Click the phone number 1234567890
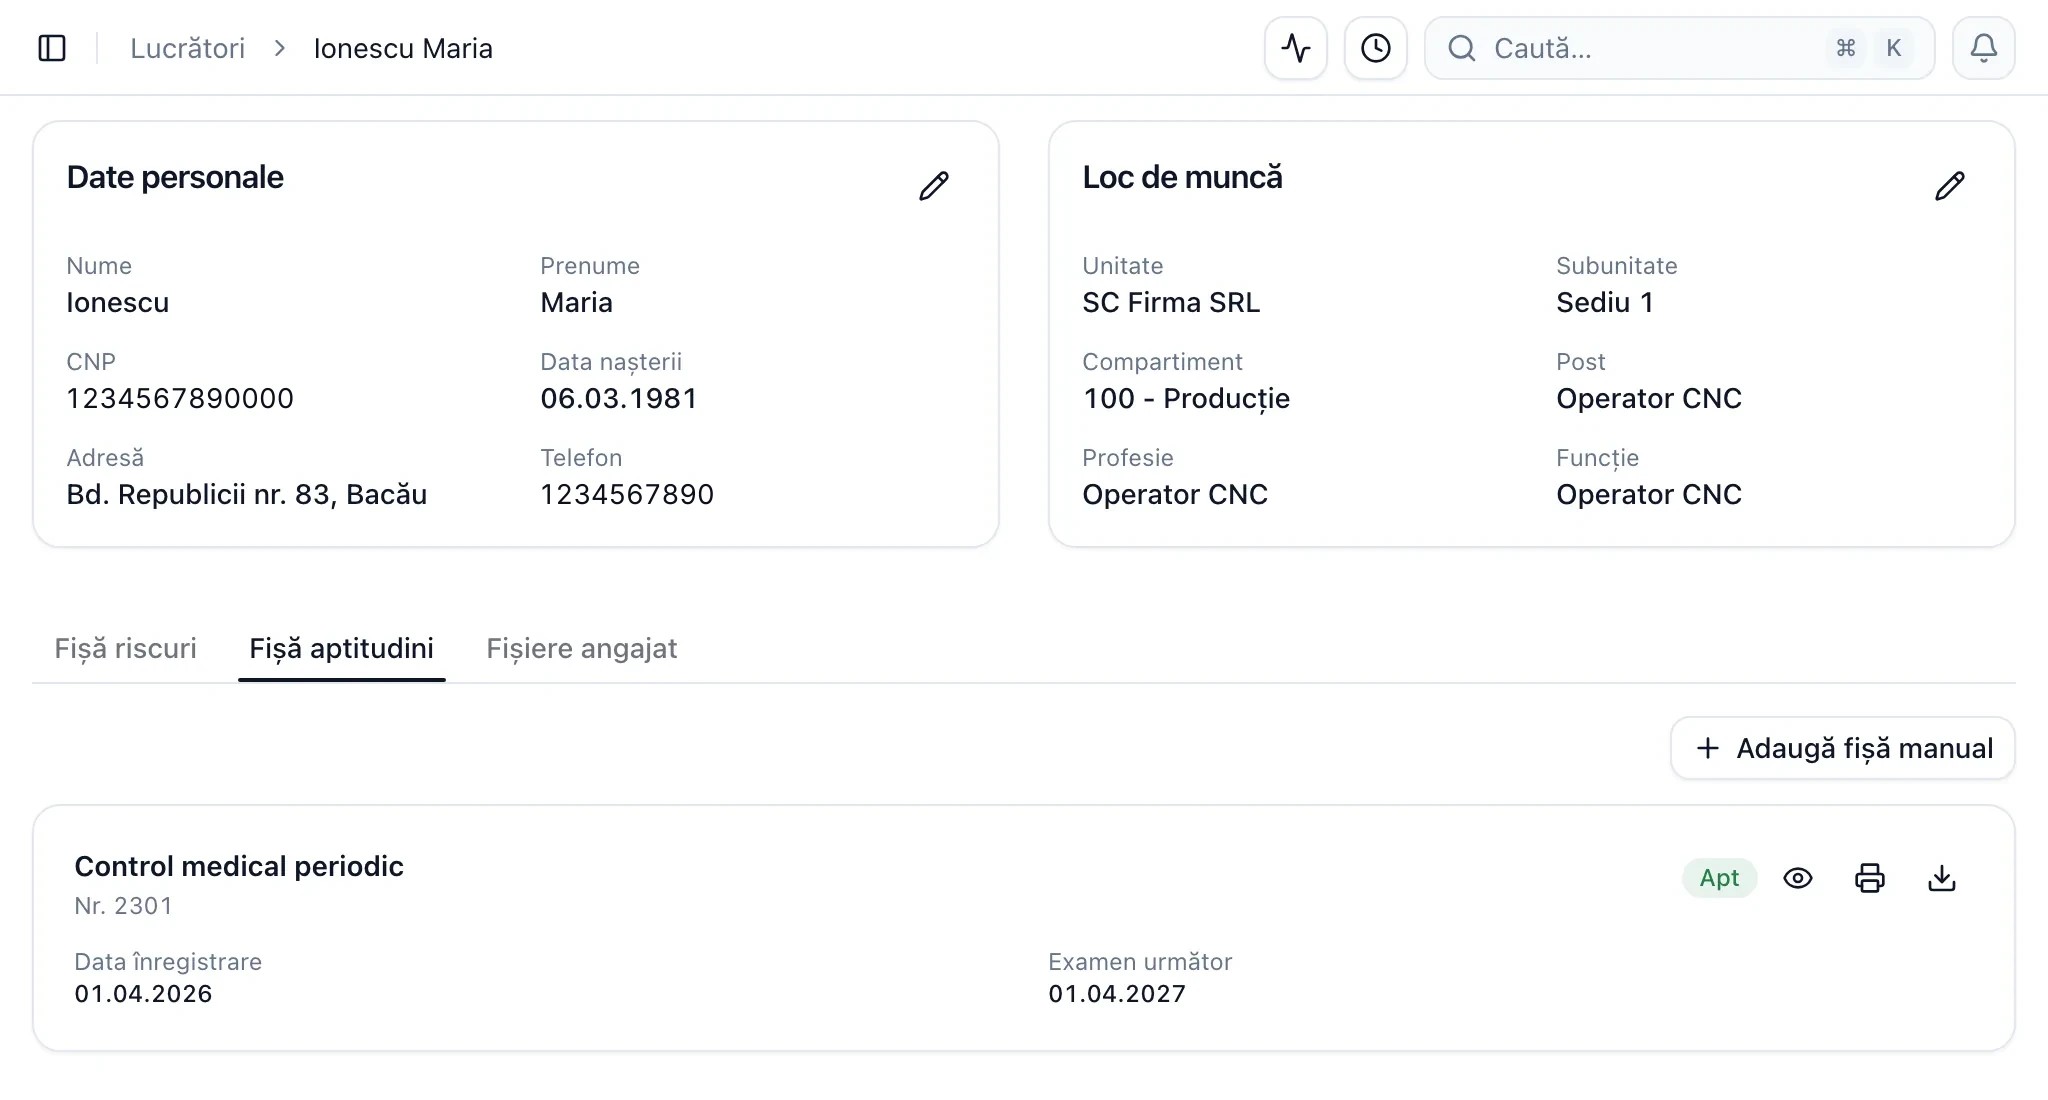 pos(627,494)
